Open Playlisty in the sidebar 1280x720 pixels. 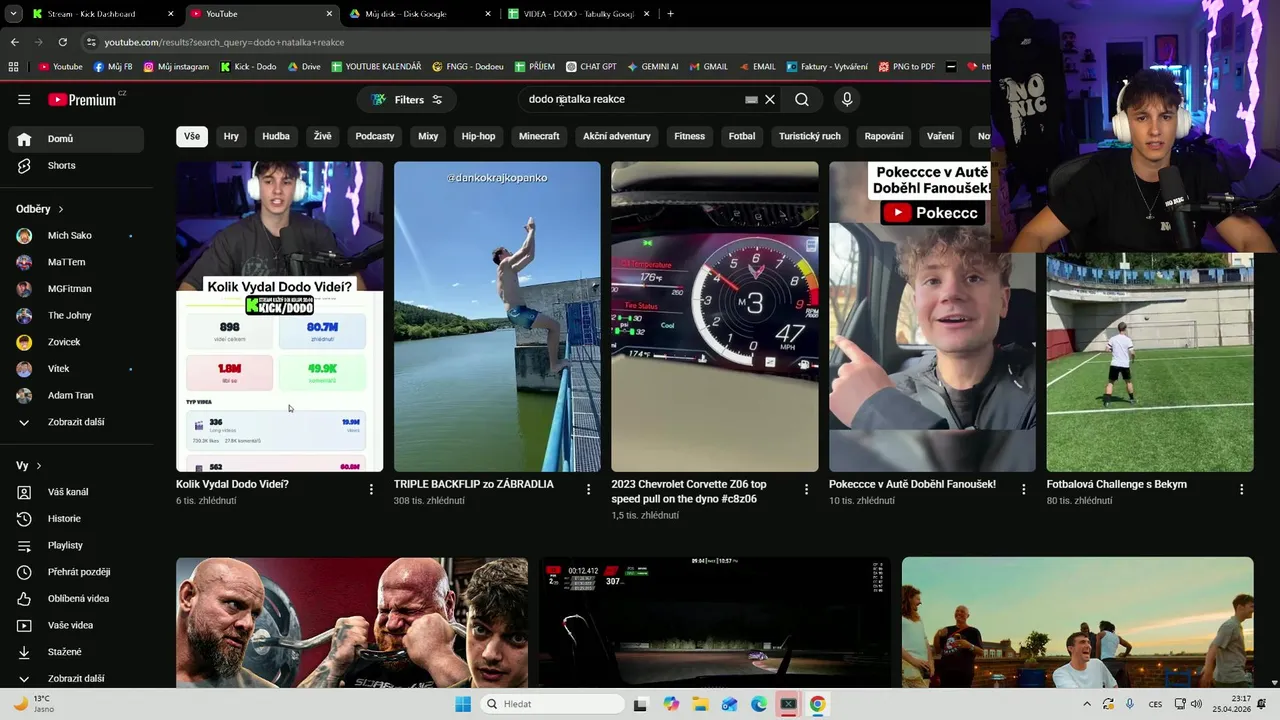76,546
